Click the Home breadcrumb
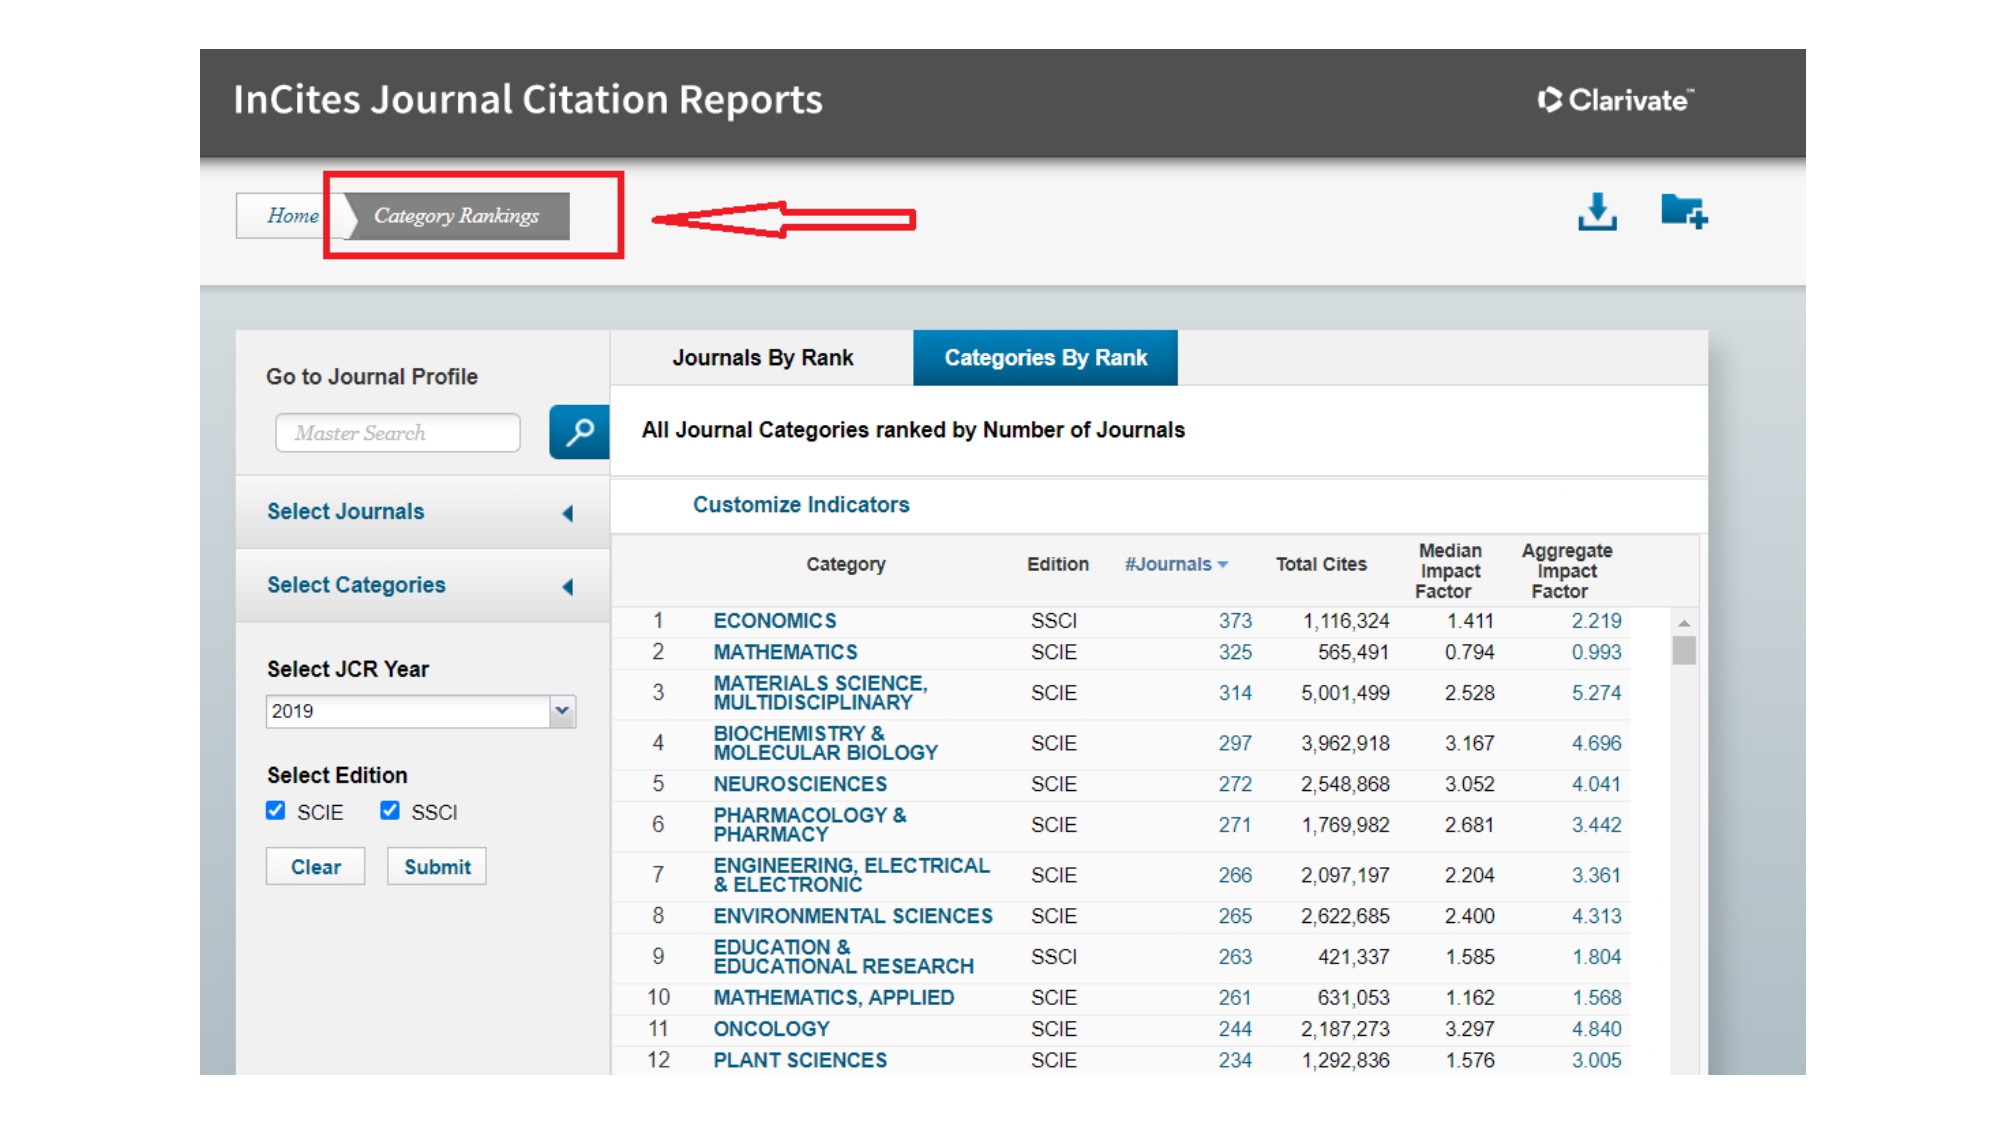 292,216
